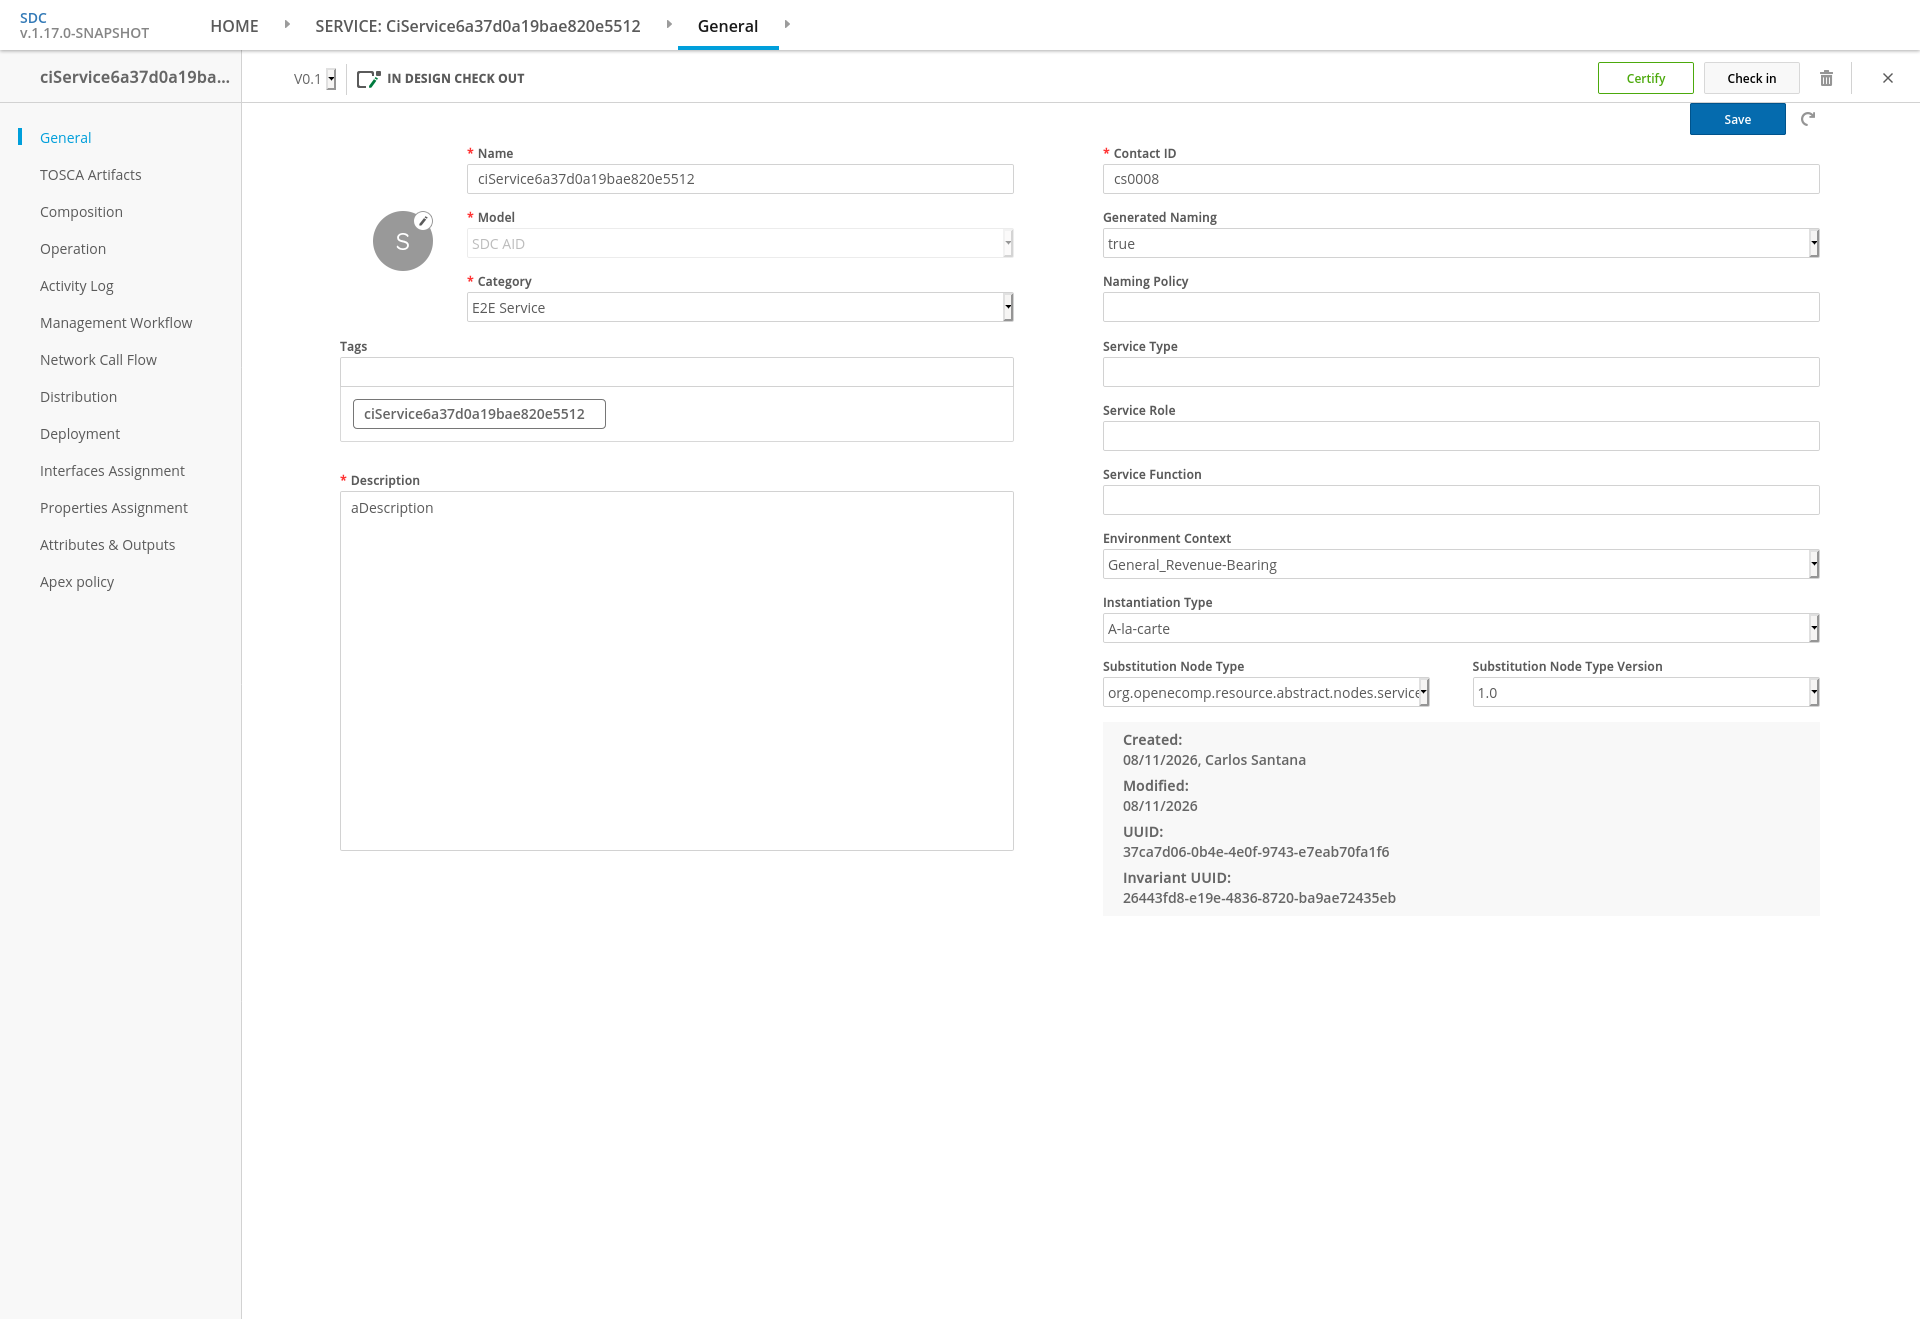This screenshot has height=1319, width=1920.
Task: Go to Composition in sidebar
Action: (x=81, y=212)
